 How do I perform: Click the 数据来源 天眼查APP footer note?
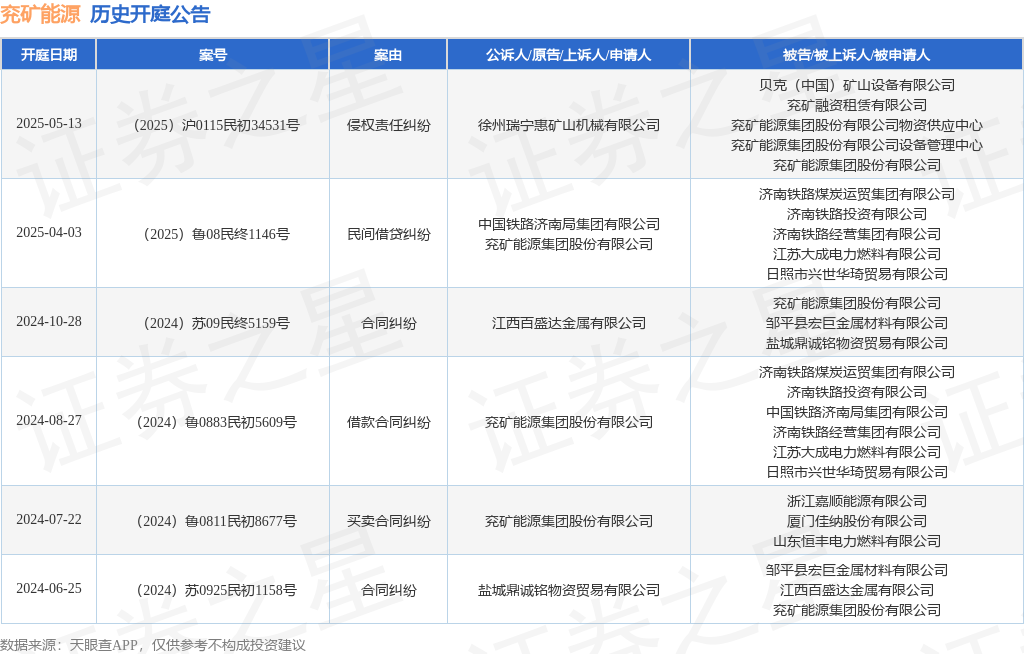[x=153, y=646]
